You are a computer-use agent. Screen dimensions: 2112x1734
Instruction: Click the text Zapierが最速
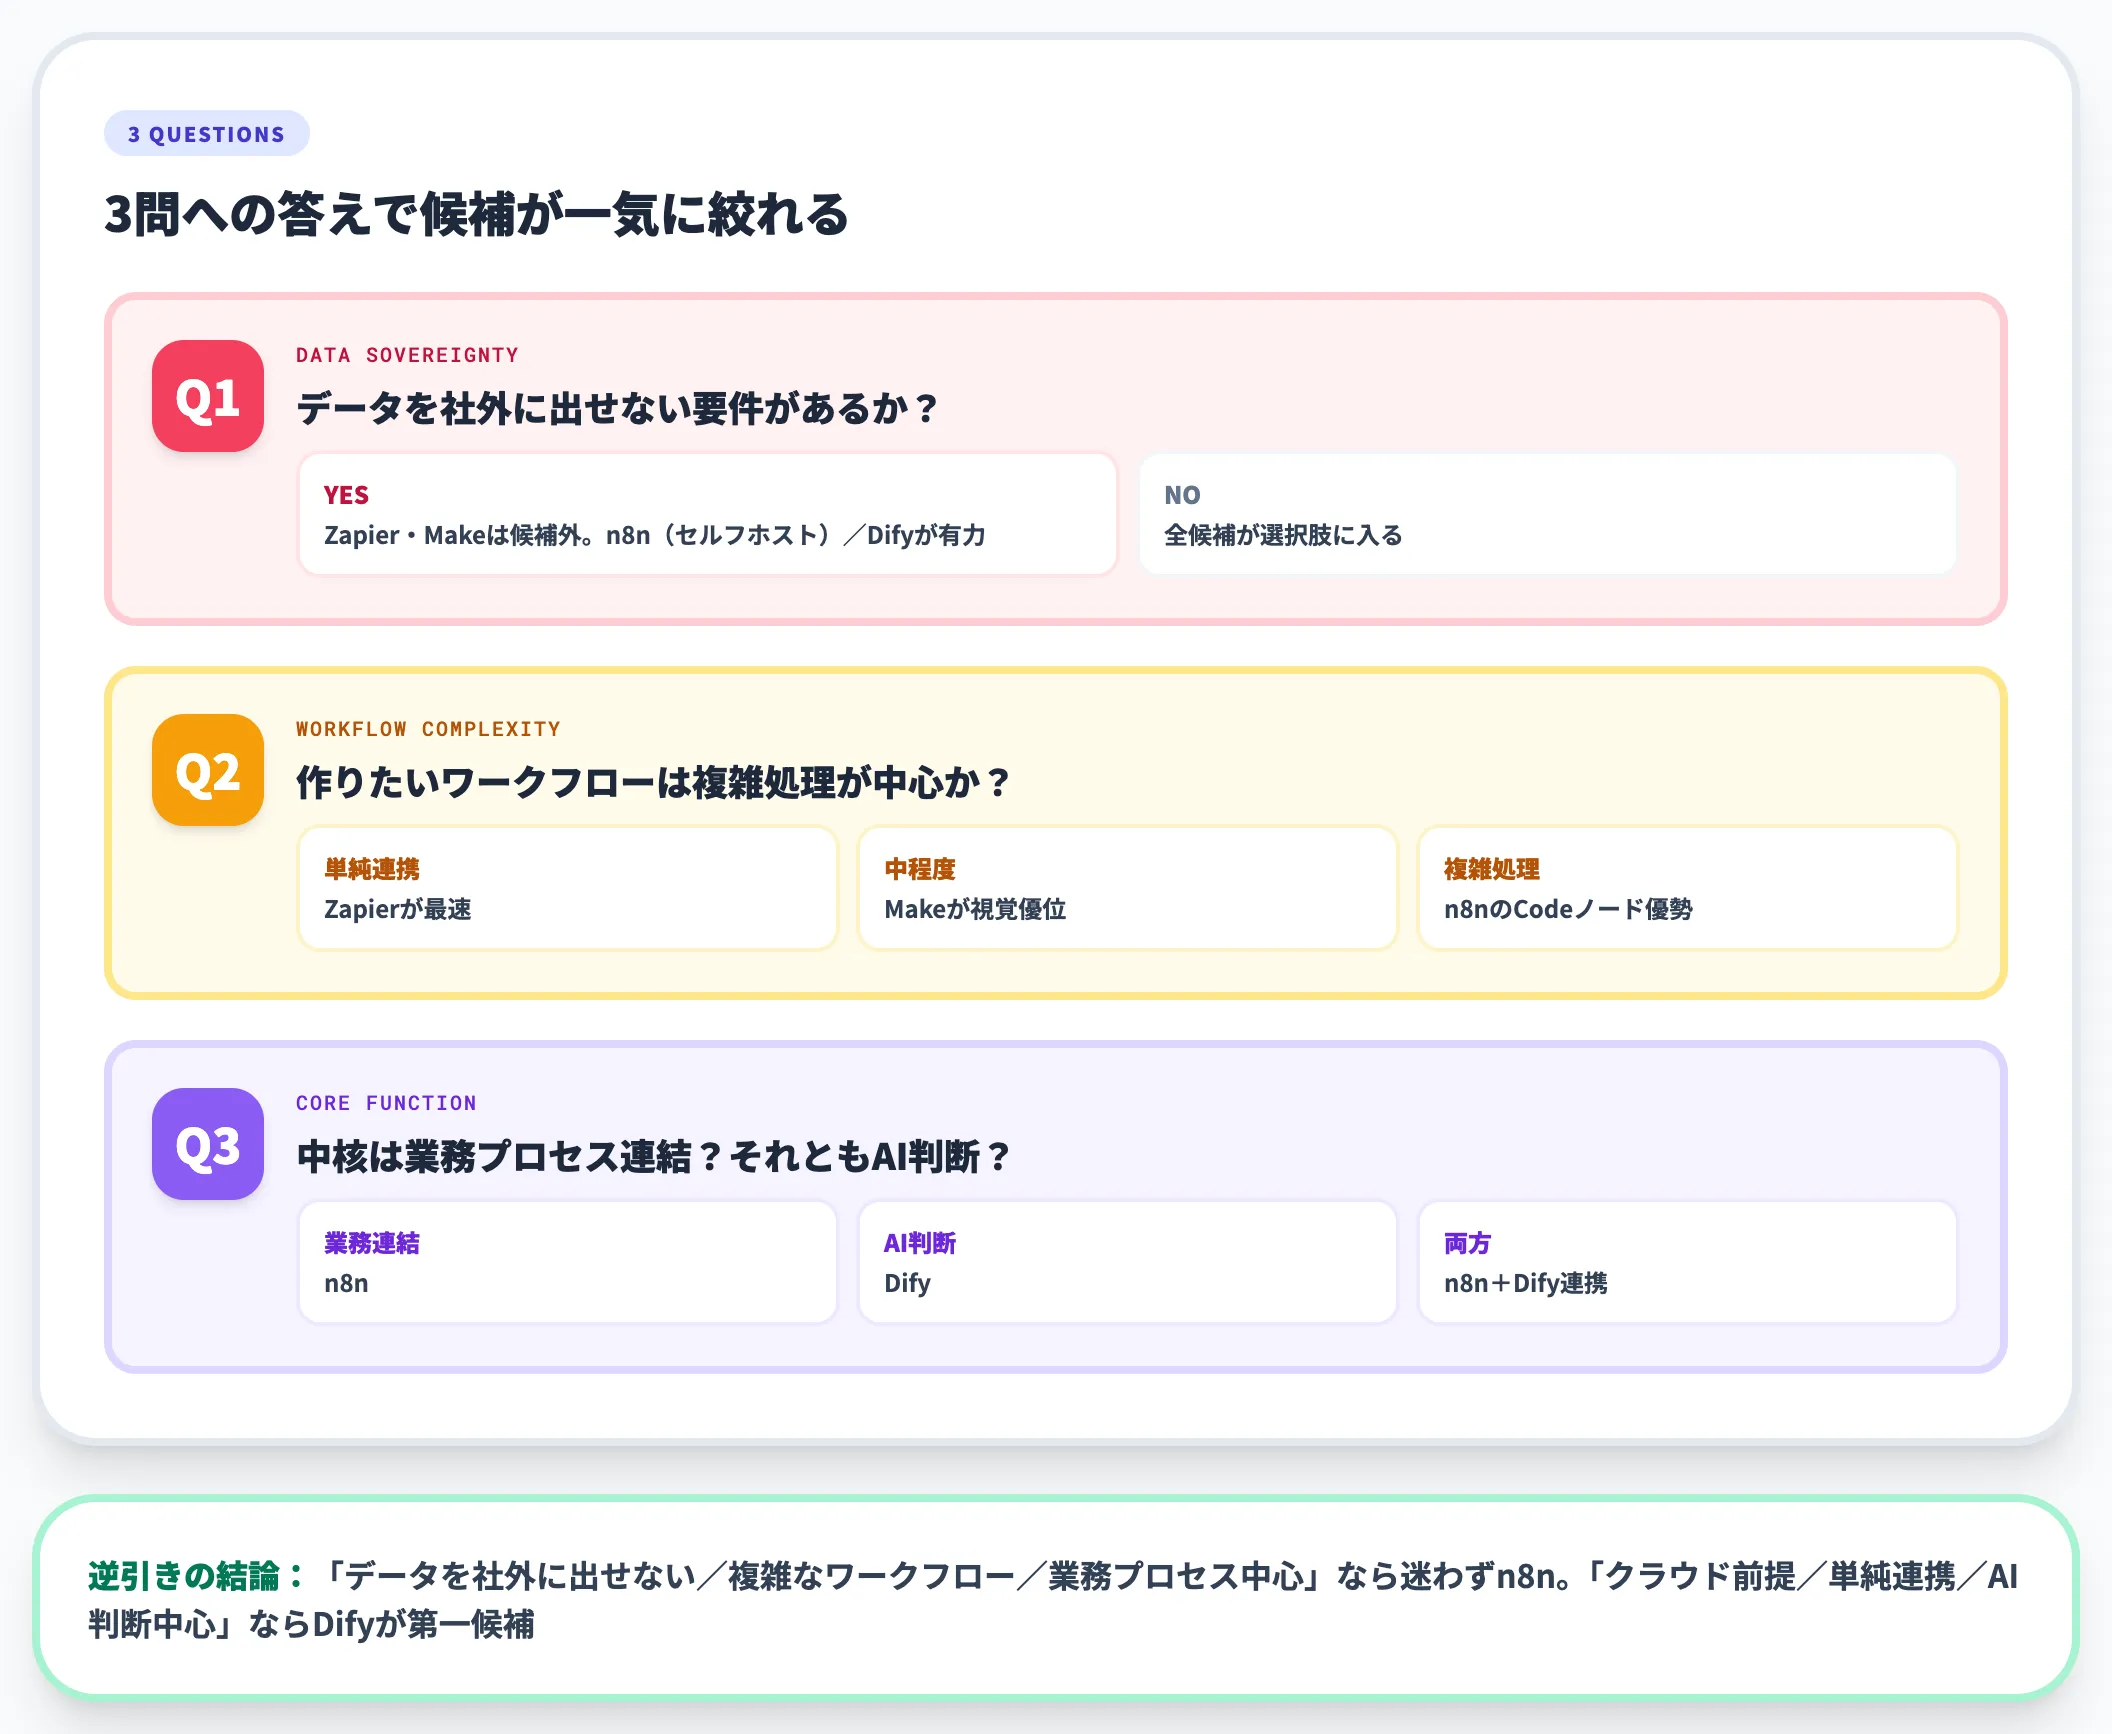pyautogui.click(x=398, y=909)
